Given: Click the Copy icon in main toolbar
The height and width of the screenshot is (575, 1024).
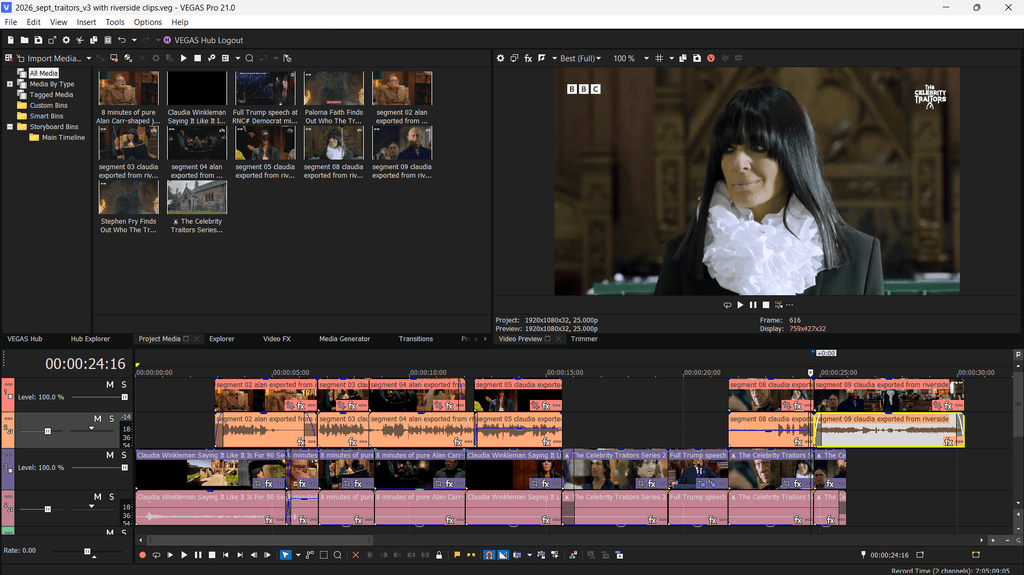Looking at the screenshot, I should point(93,40).
